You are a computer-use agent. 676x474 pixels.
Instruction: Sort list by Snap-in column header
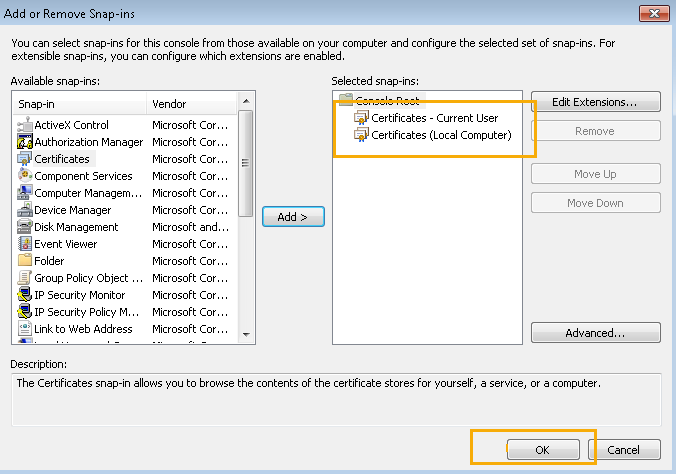80,104
